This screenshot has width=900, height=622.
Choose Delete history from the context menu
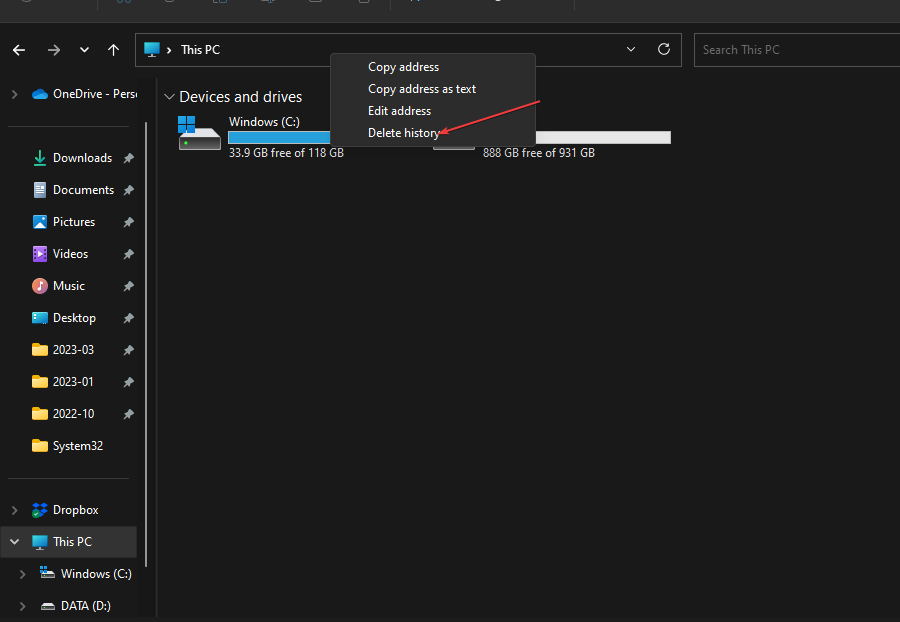[403, 132]
